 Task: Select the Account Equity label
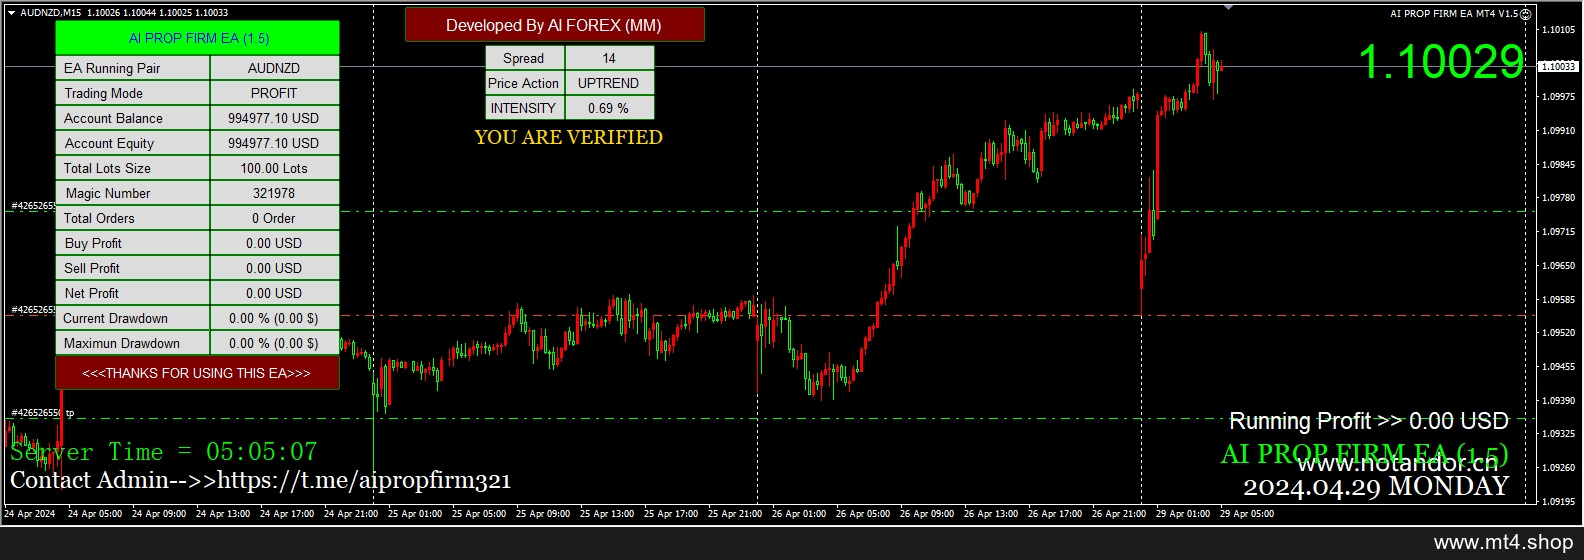[x=133, y=143]
